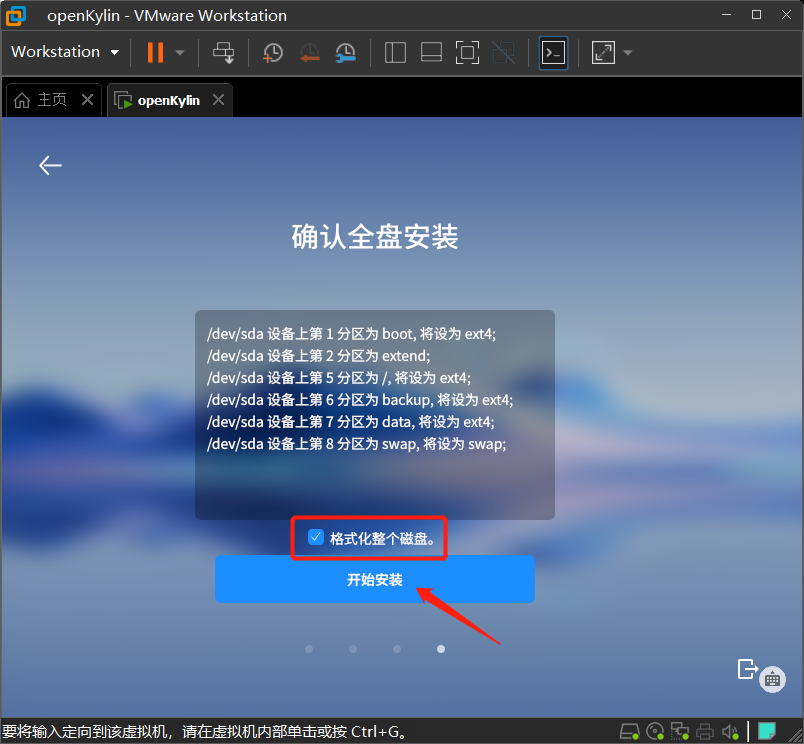Enter full screen mode icon
Screen dimensions: 804x744
point(467,52)
